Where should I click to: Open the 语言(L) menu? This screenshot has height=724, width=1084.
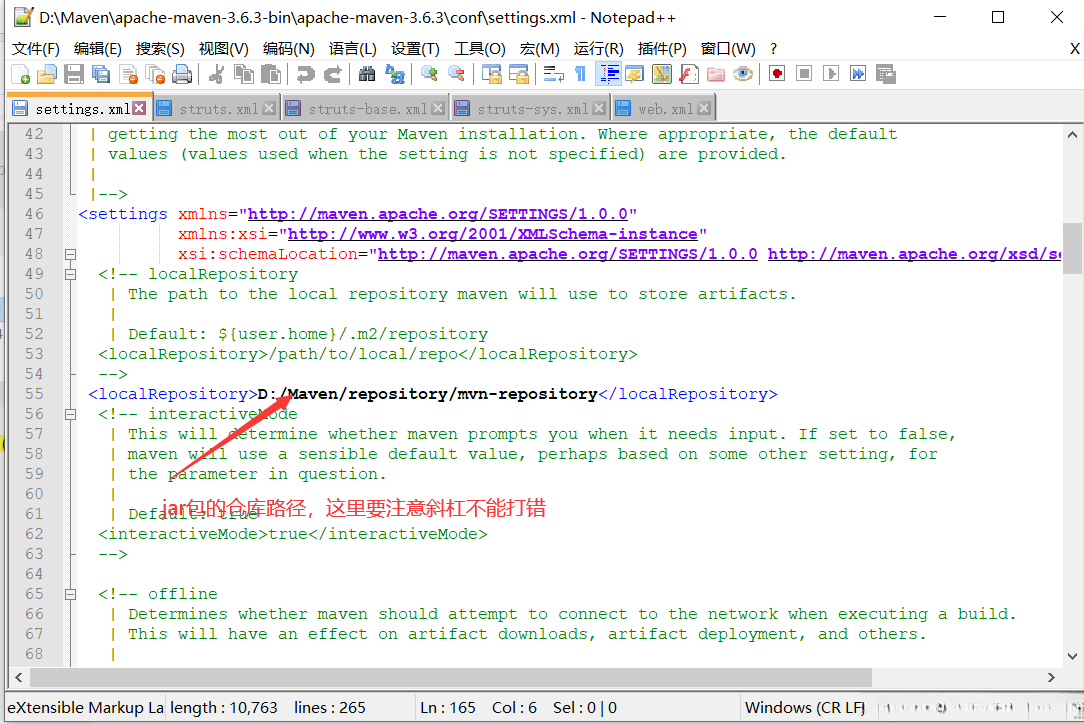(353, 48)
